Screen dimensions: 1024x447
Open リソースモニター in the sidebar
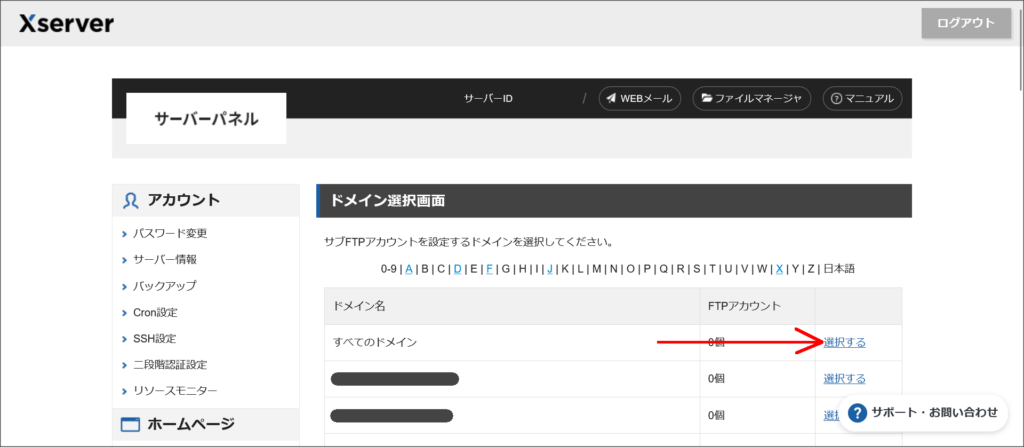tap(175, 391)
